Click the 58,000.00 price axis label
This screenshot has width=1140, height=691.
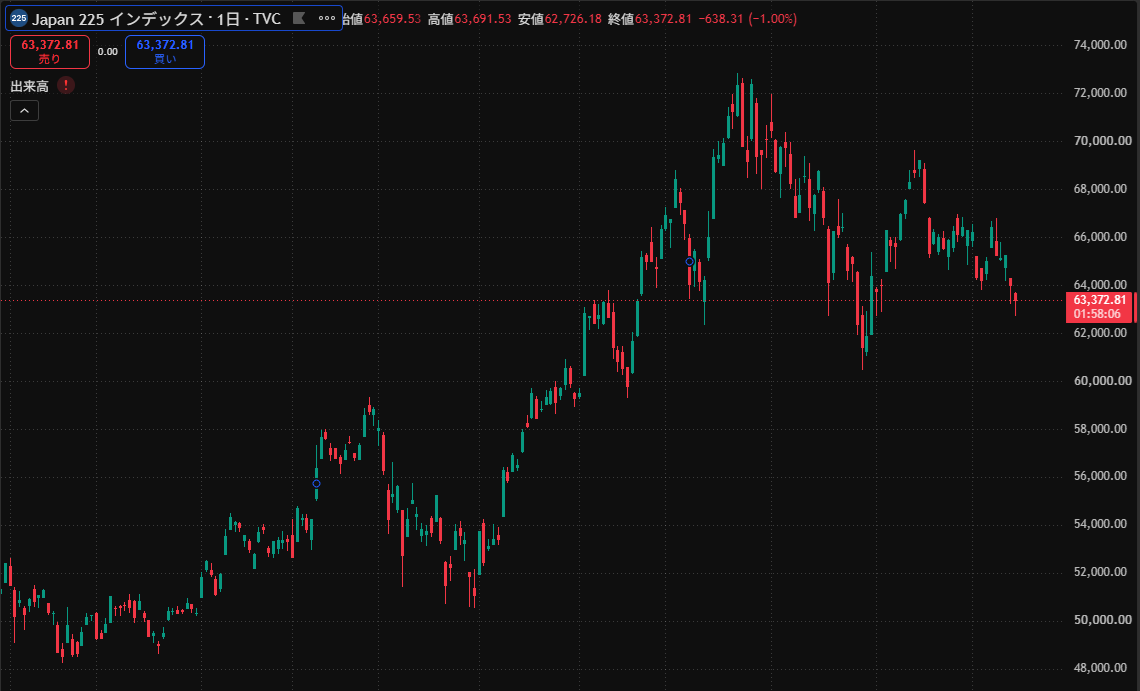(1100, 429)
